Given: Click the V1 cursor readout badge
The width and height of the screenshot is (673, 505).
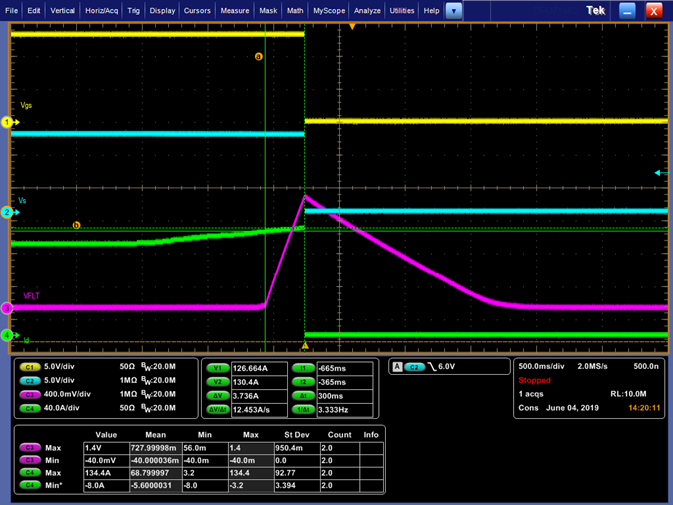Looking at the screenshot, I should click(218, 368).
